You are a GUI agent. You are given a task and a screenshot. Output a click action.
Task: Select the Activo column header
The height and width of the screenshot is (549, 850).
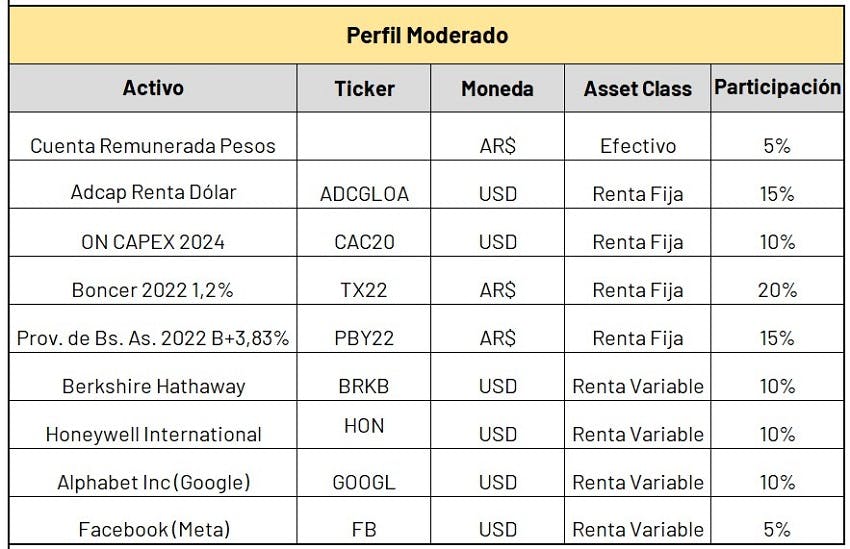[153, 88]
